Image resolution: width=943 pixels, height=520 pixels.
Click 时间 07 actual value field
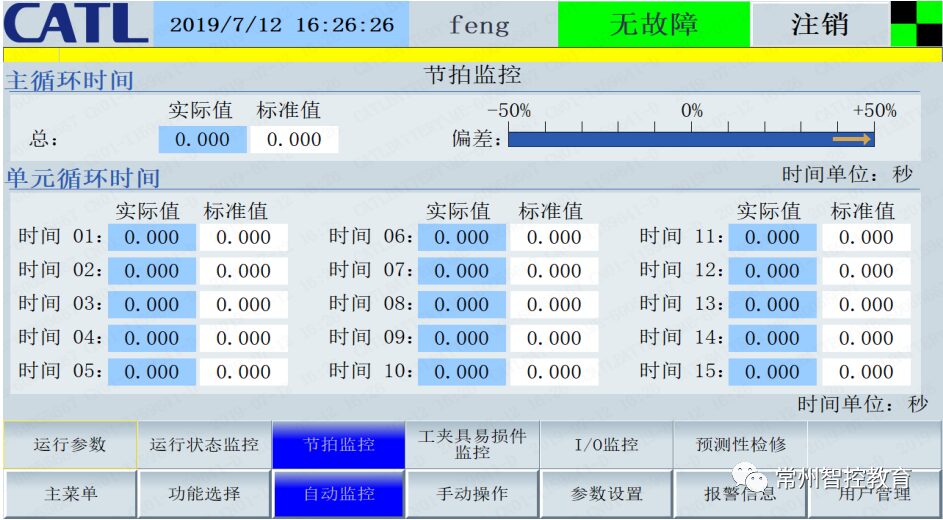(462, 271)
